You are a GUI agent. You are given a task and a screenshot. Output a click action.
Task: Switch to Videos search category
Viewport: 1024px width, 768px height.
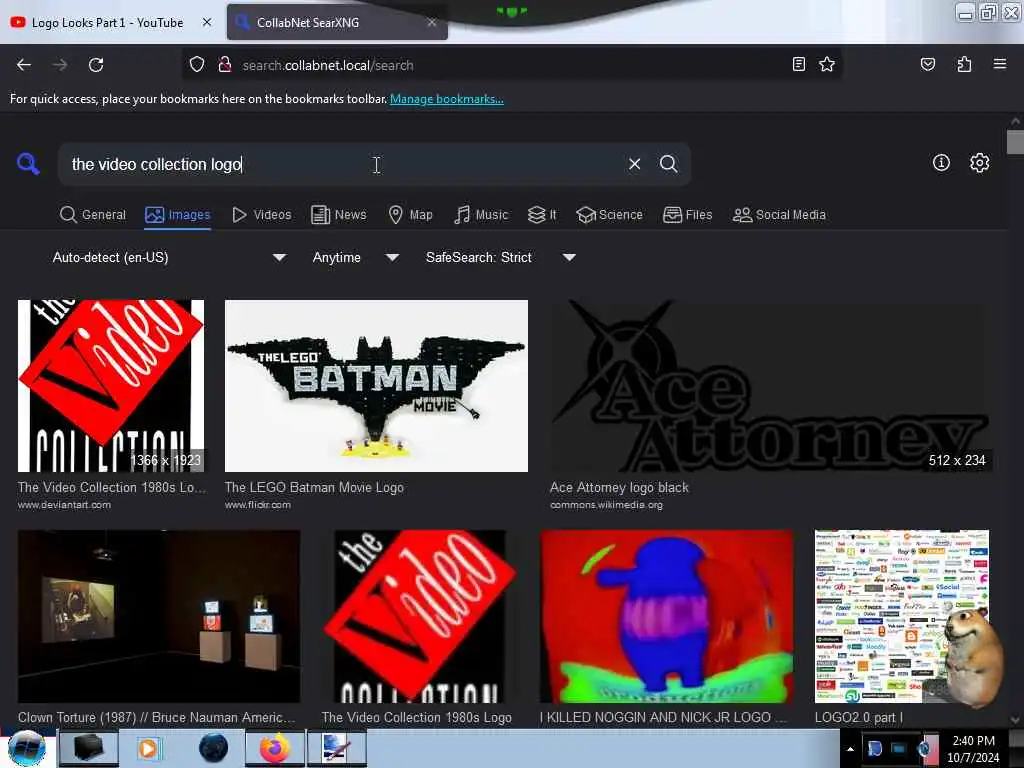pyautogui.click(x=261, y=215)
